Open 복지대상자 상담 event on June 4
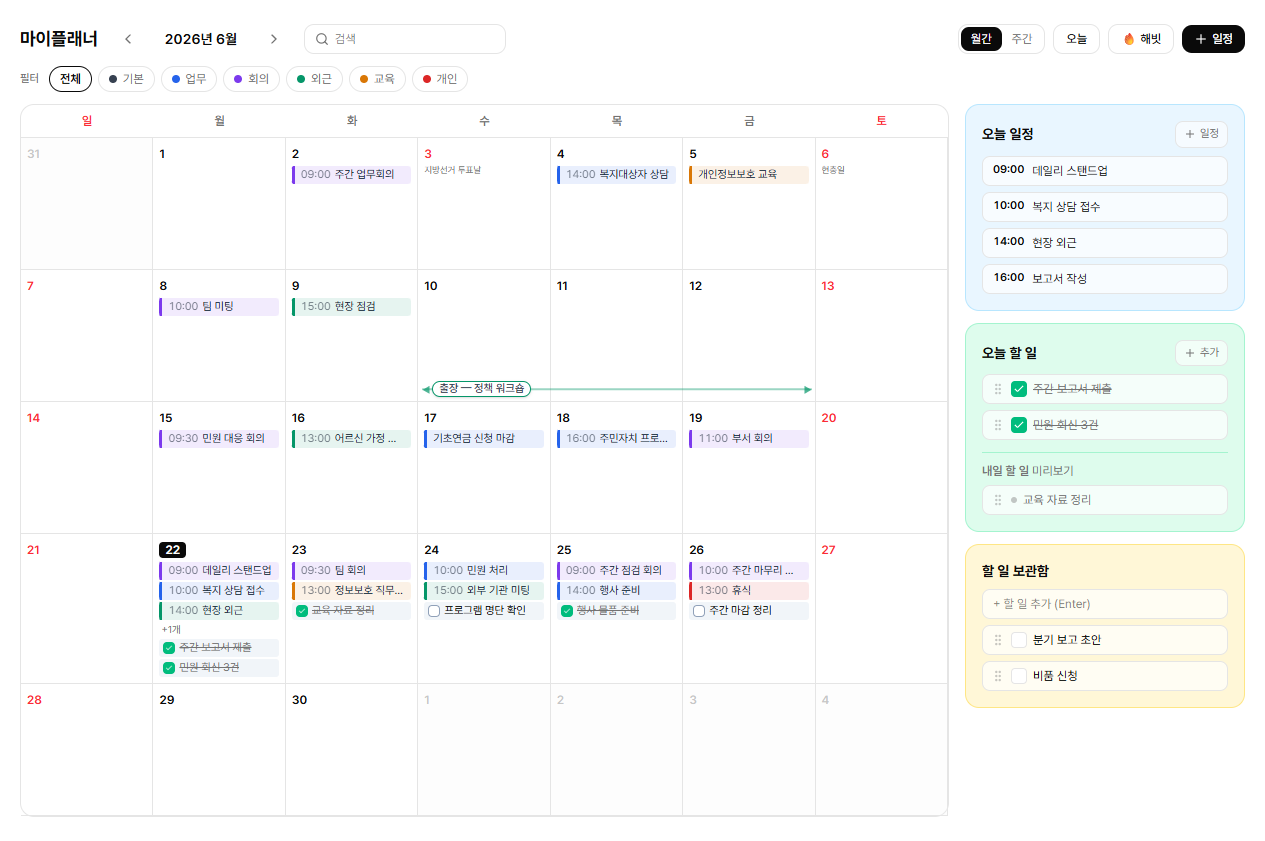The image size is (1265, 841). [x=616, y=175]
